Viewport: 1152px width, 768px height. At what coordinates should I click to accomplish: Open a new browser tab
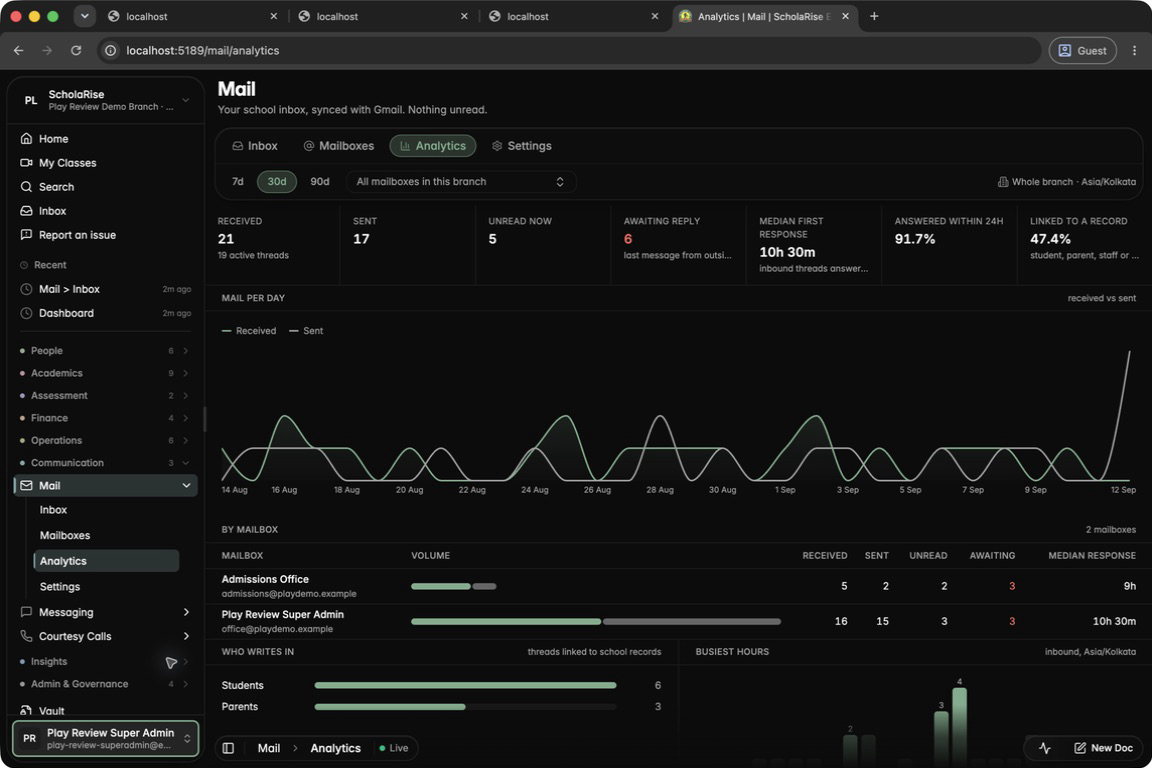coord(874,16)
